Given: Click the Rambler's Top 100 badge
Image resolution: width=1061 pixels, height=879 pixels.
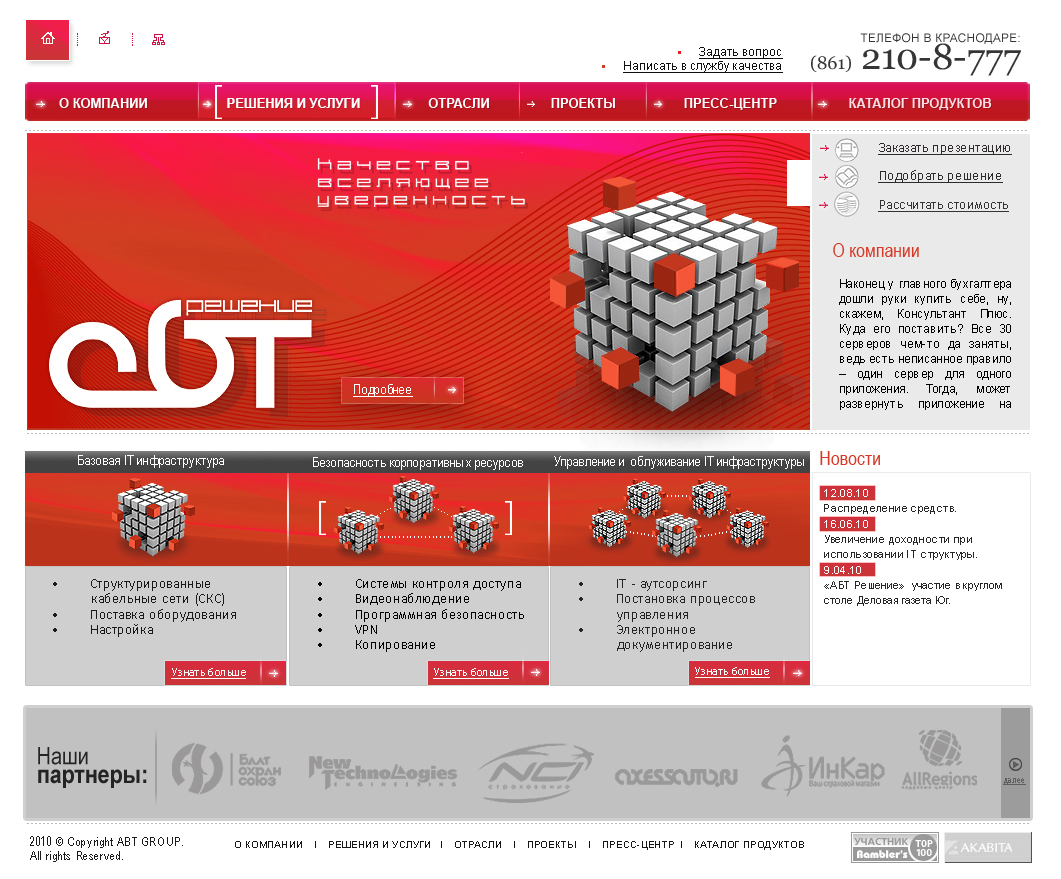Looking at the screenshot, I should point(893,847).
